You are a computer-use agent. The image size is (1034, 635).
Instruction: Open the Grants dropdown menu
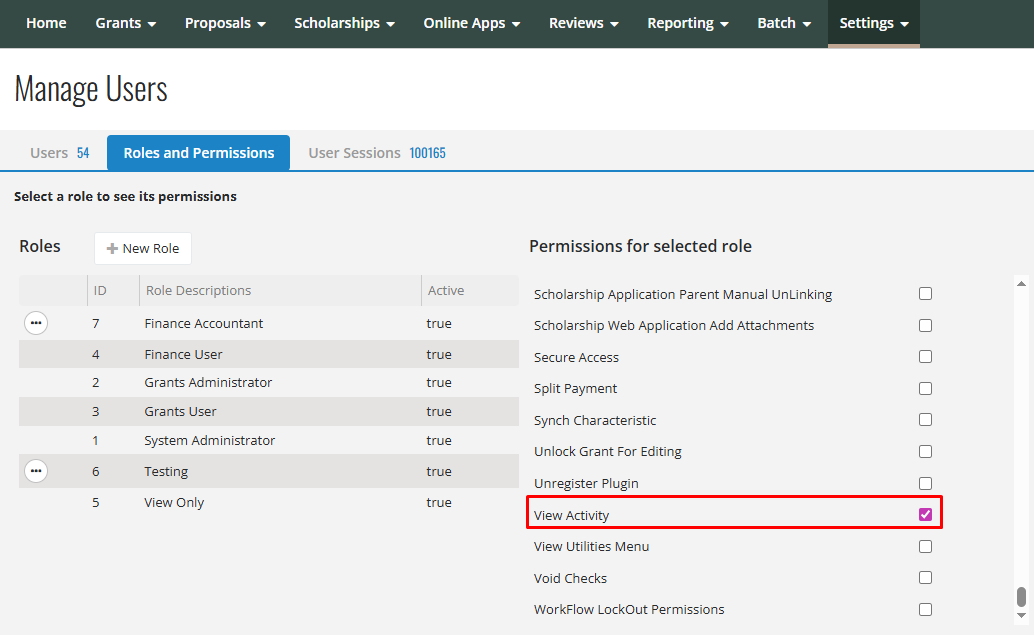pyautogui.click(x=125, y=23)
